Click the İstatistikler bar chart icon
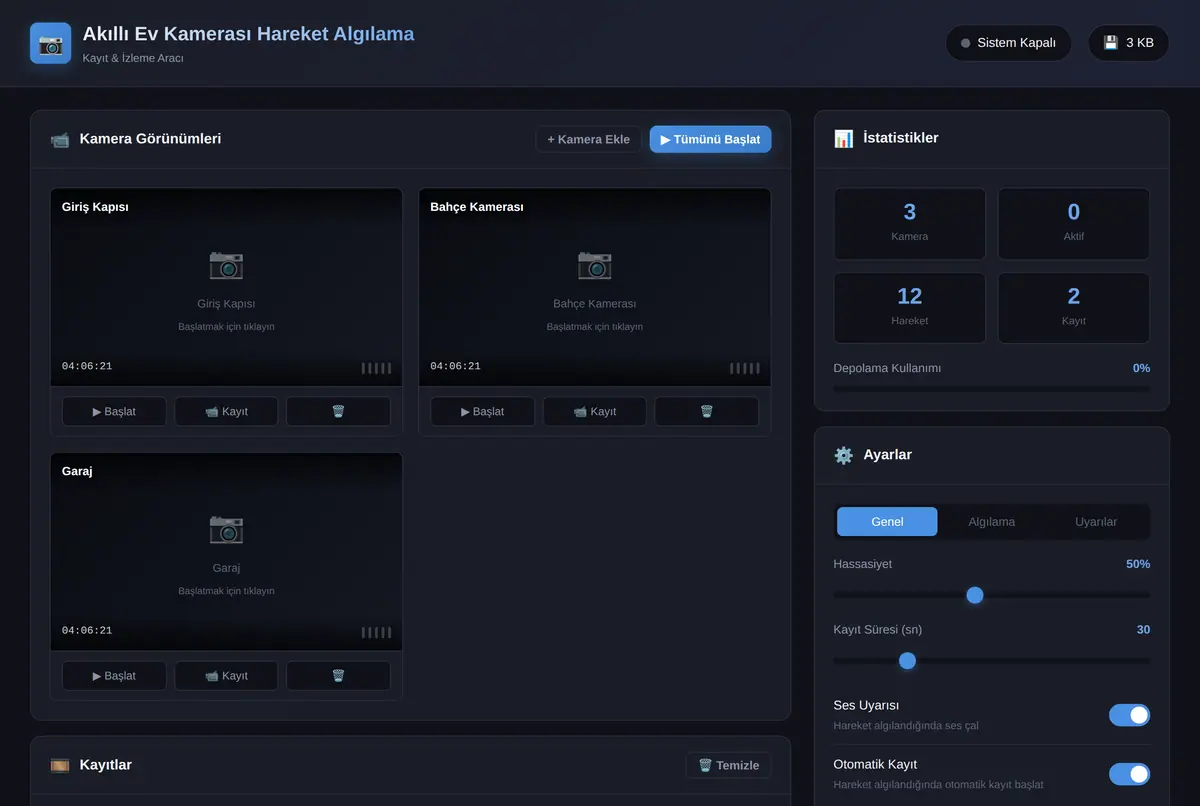This screenshot has width=1200, height=806. [843, 138]
